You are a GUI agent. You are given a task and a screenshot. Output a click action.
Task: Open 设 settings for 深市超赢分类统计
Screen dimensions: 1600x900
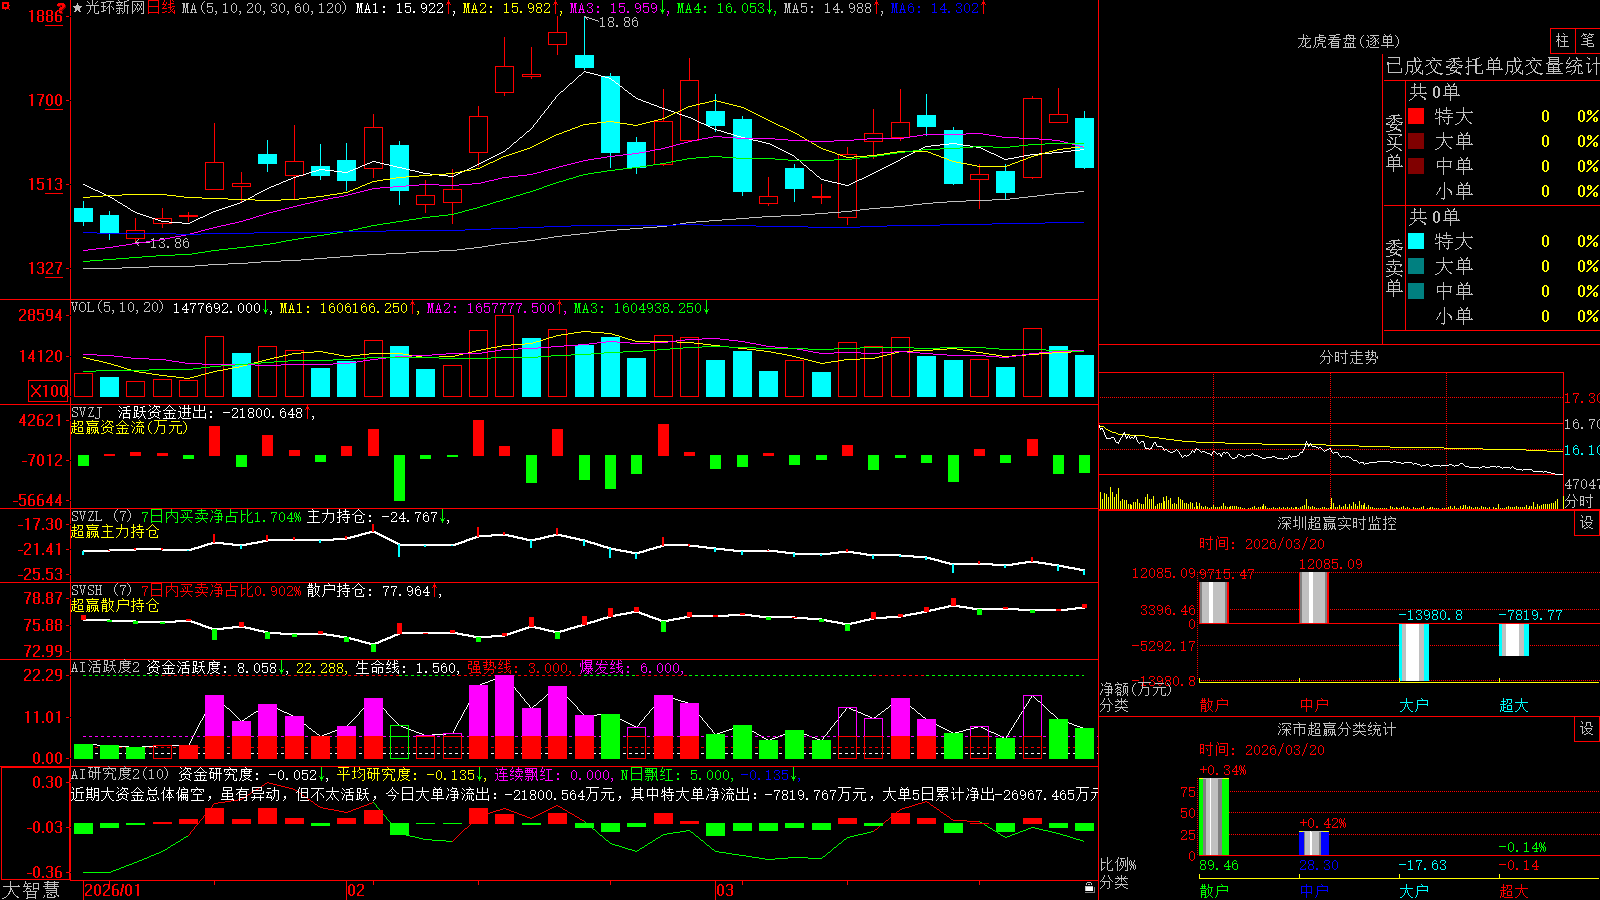pyautogui.click(x=1587, y=729)
